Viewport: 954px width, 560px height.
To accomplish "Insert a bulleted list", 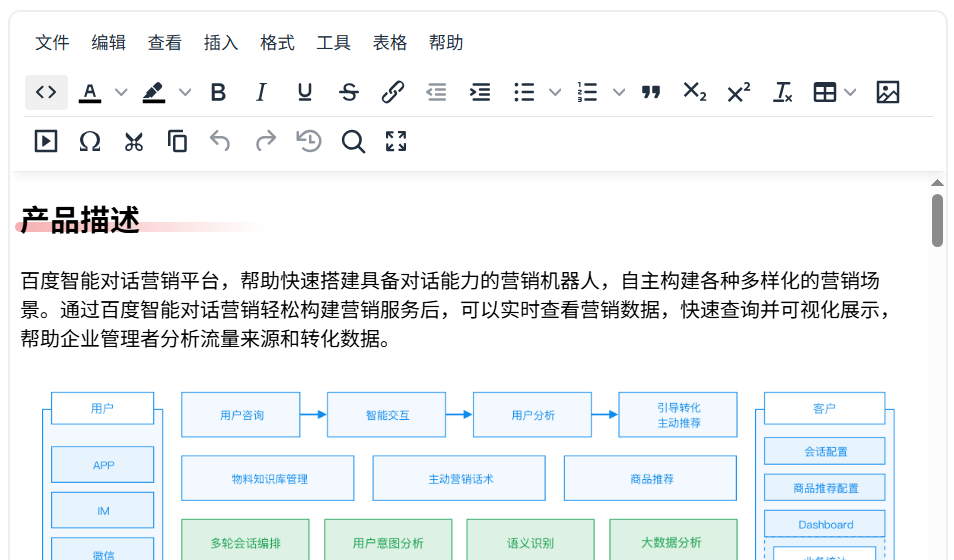I will click(524, 93).
